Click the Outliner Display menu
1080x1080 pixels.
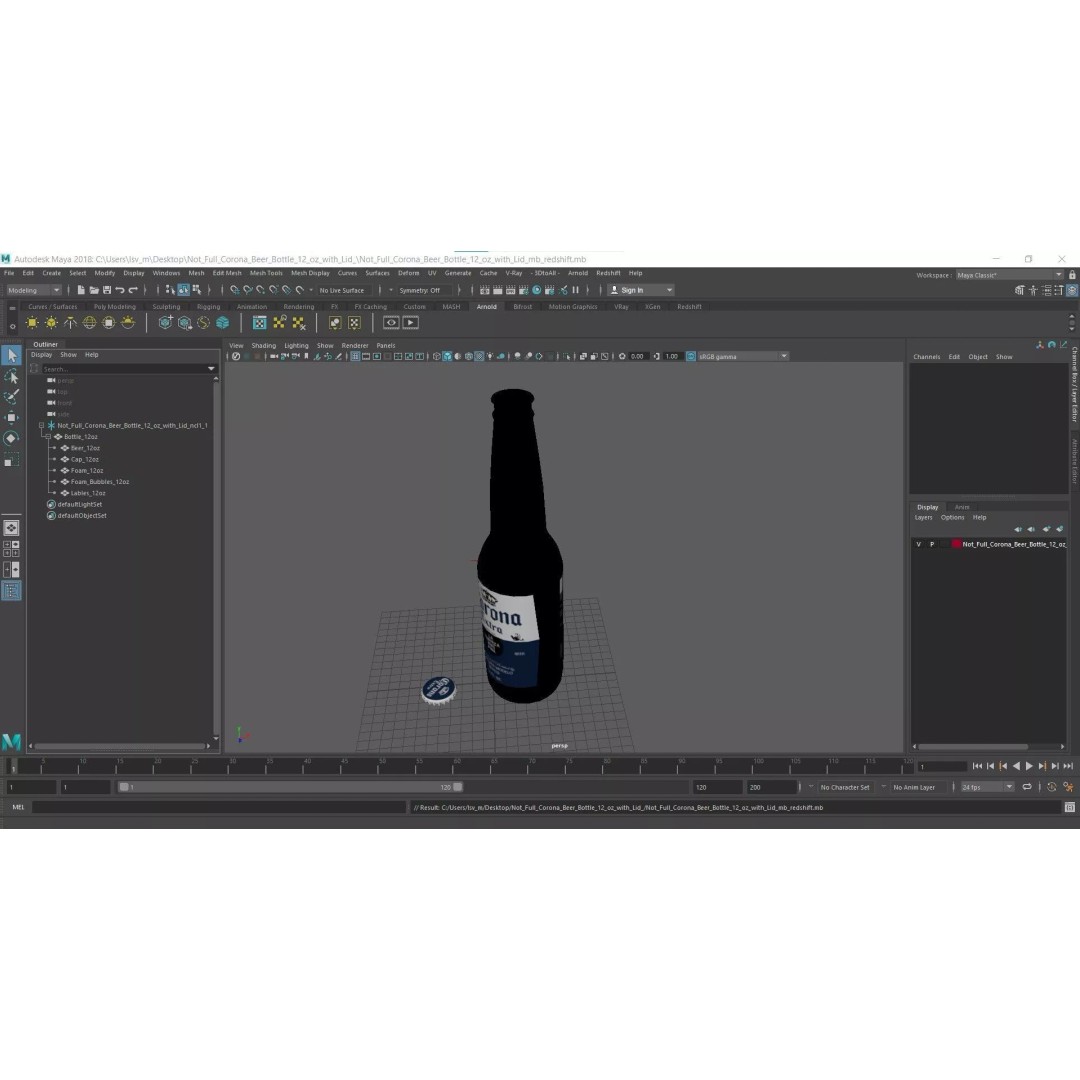pos(41,355)
